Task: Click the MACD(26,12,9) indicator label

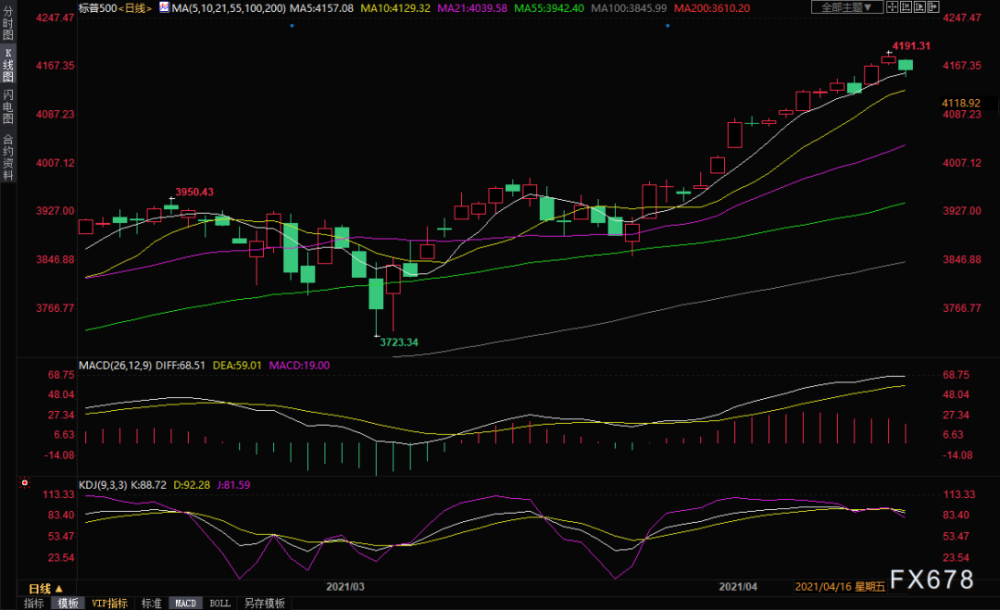Action: coord(115,366)
